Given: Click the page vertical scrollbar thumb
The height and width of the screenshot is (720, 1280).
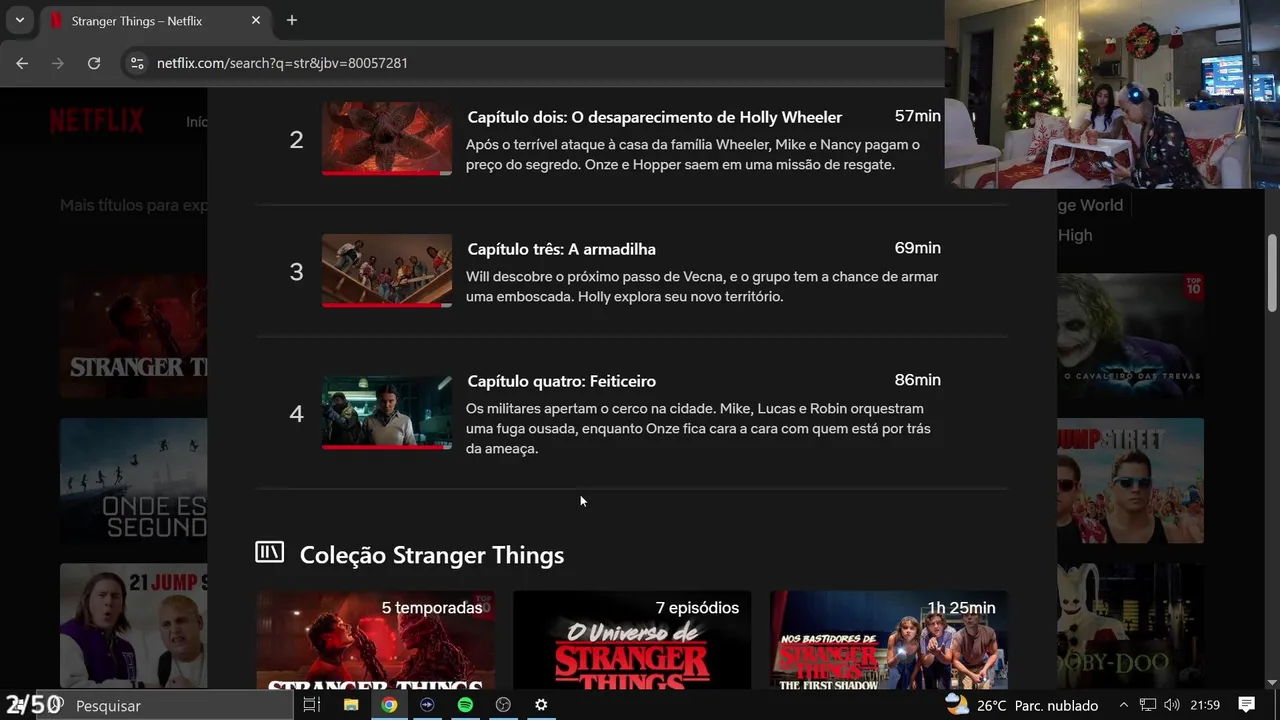Looking at the screenshot, I should coord(1272,274).
